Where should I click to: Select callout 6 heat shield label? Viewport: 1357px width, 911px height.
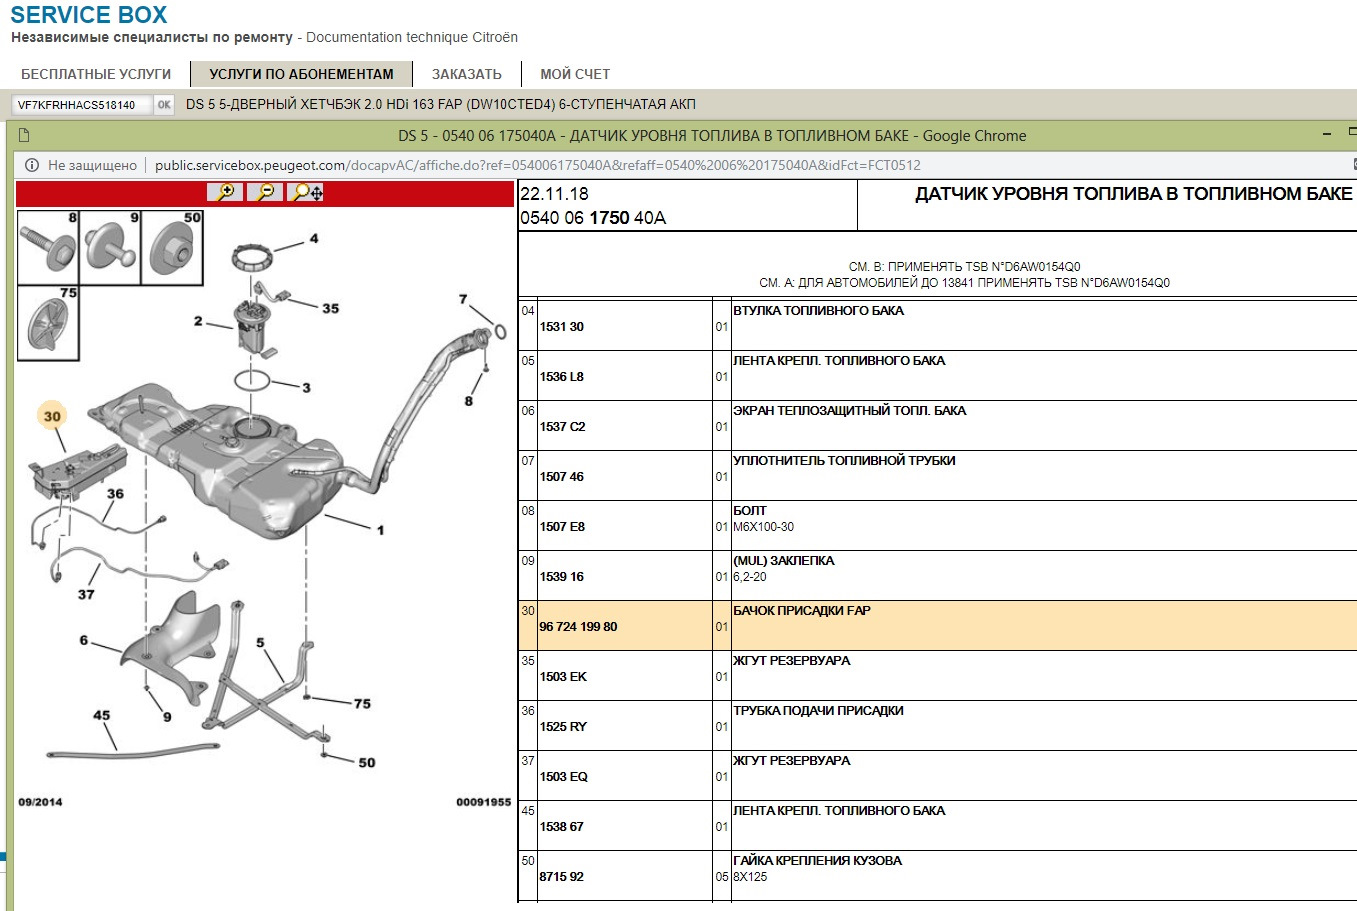pos(84,640)
